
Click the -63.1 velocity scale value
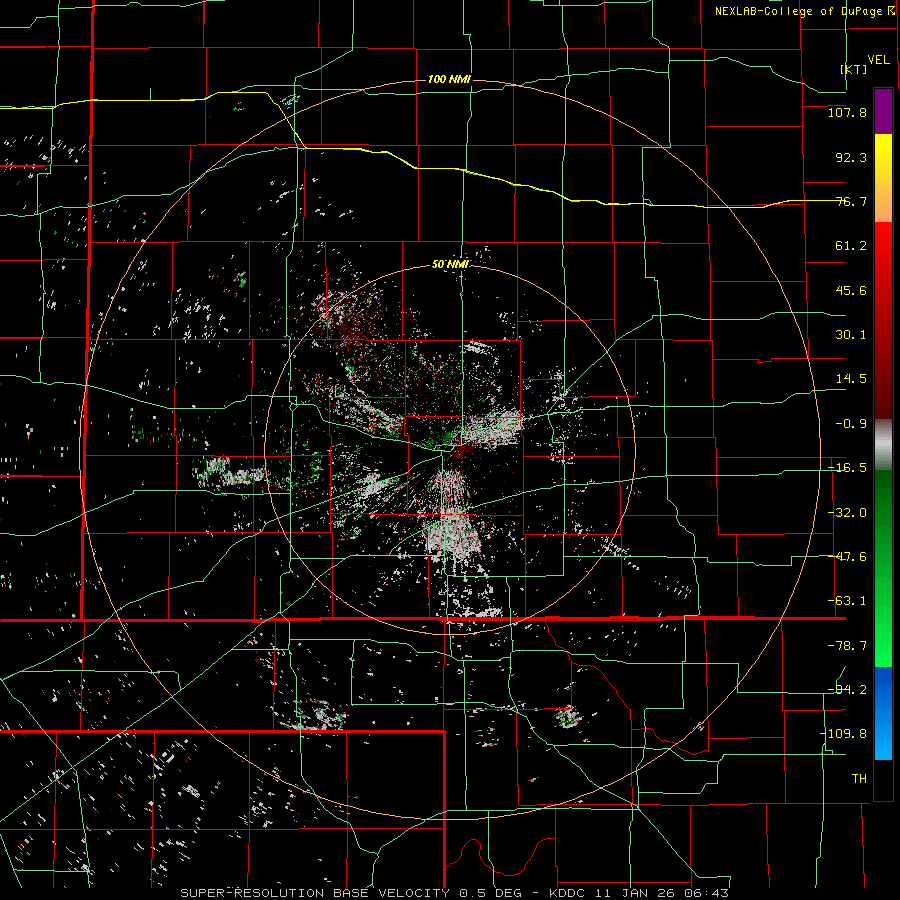[847, 601]
